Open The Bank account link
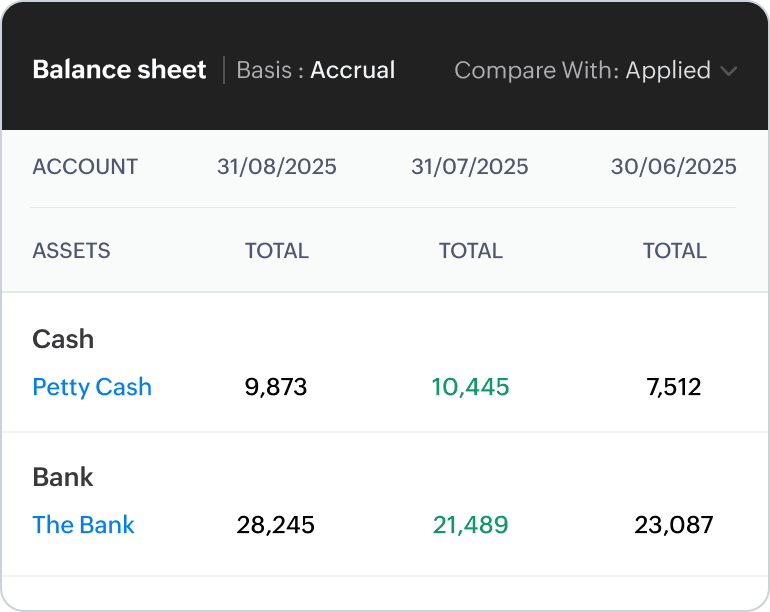This screenshot has width=770, height=612. pos(83,525)
